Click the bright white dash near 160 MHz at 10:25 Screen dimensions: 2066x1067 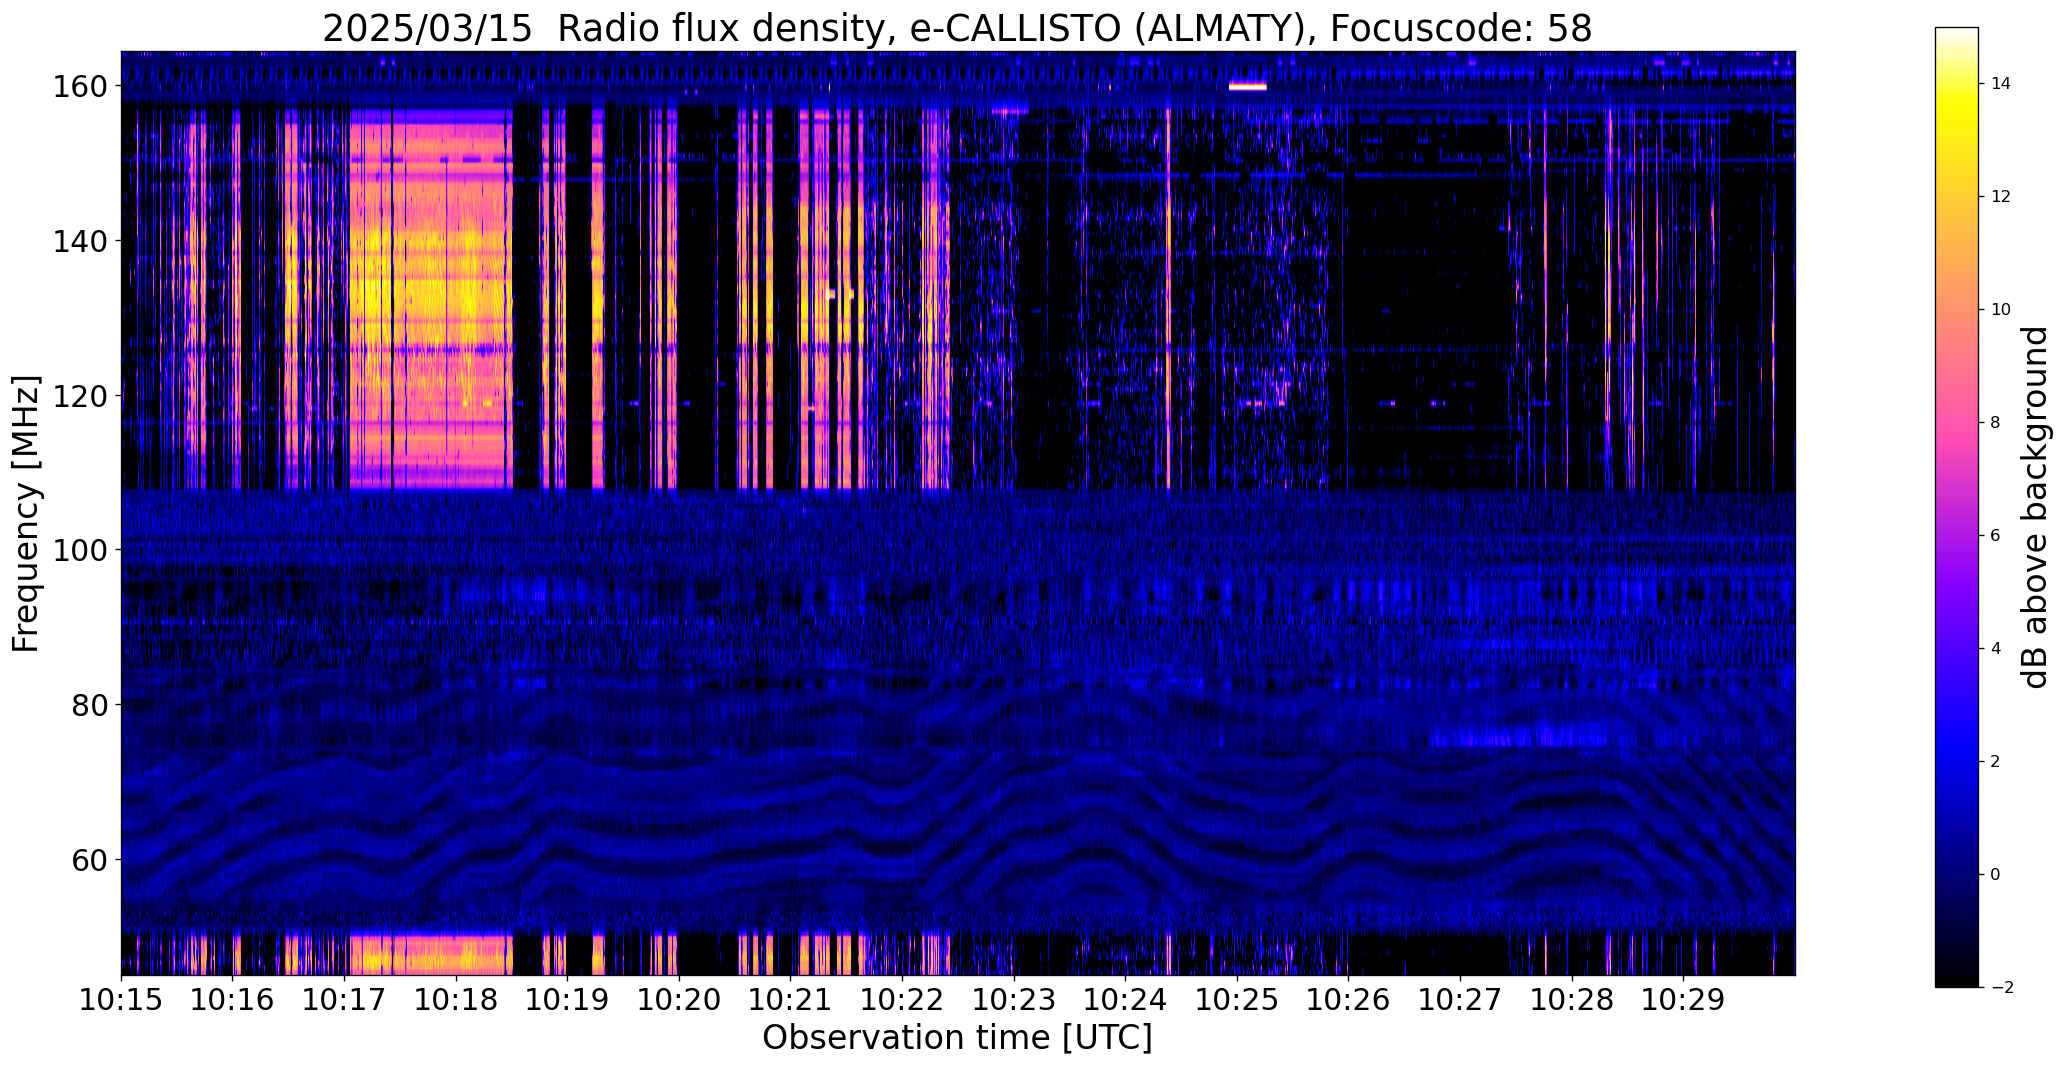pos(1248,87)
